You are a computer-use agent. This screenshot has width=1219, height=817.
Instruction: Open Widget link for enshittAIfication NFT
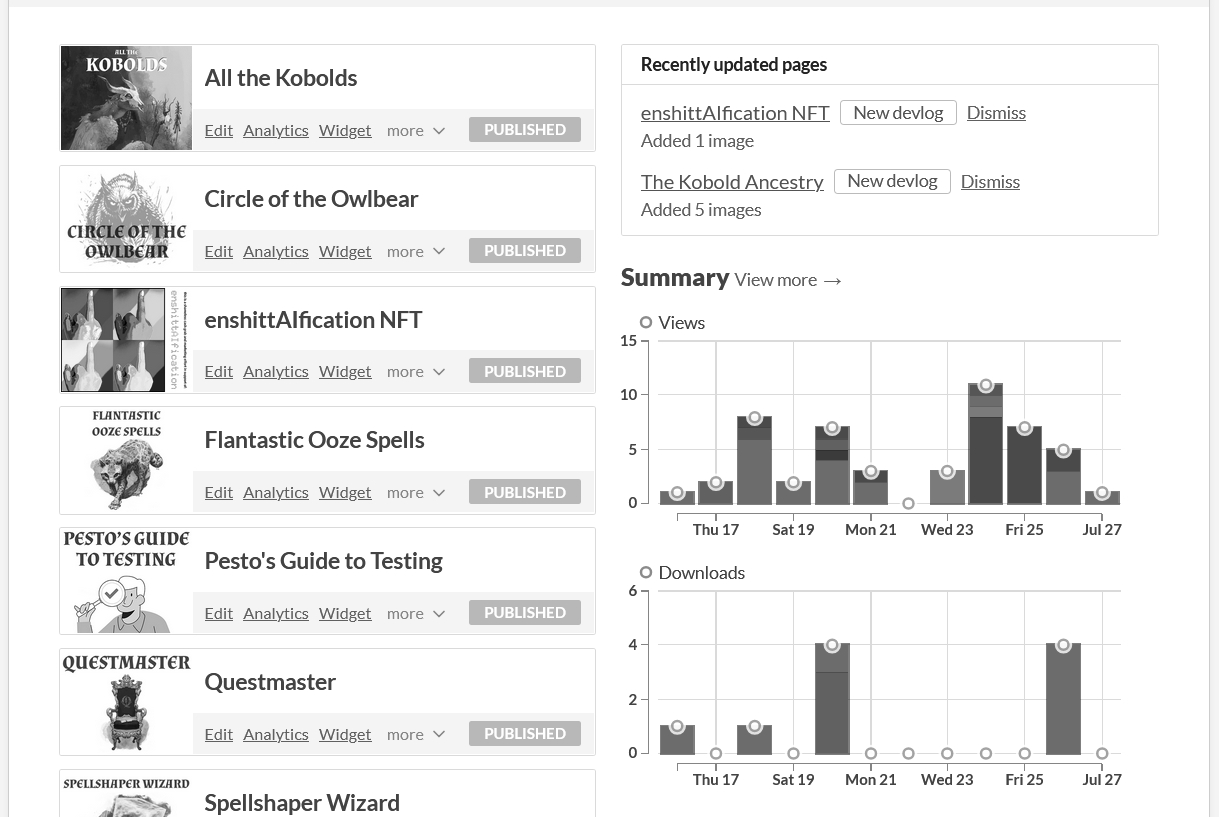click(345, 372)
